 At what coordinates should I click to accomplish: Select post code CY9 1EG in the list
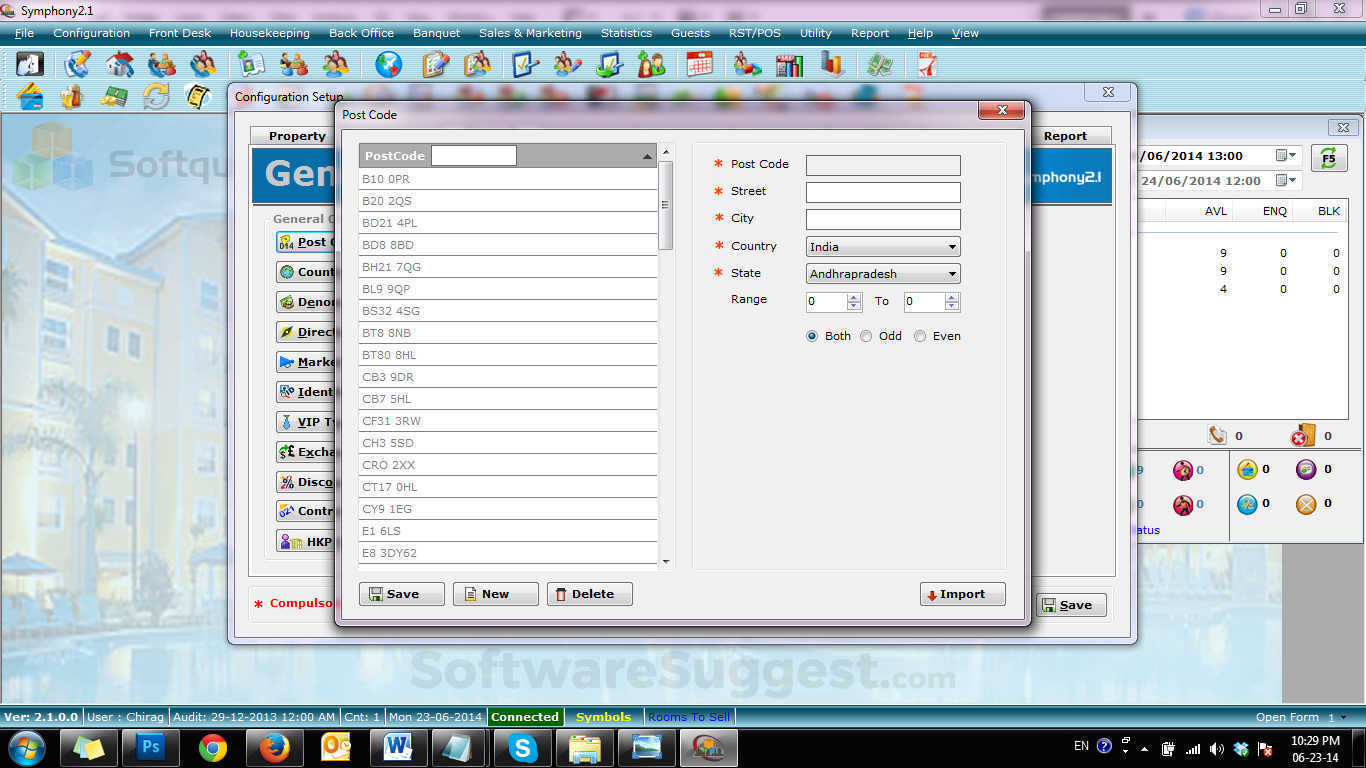click(x=508, y=509)
